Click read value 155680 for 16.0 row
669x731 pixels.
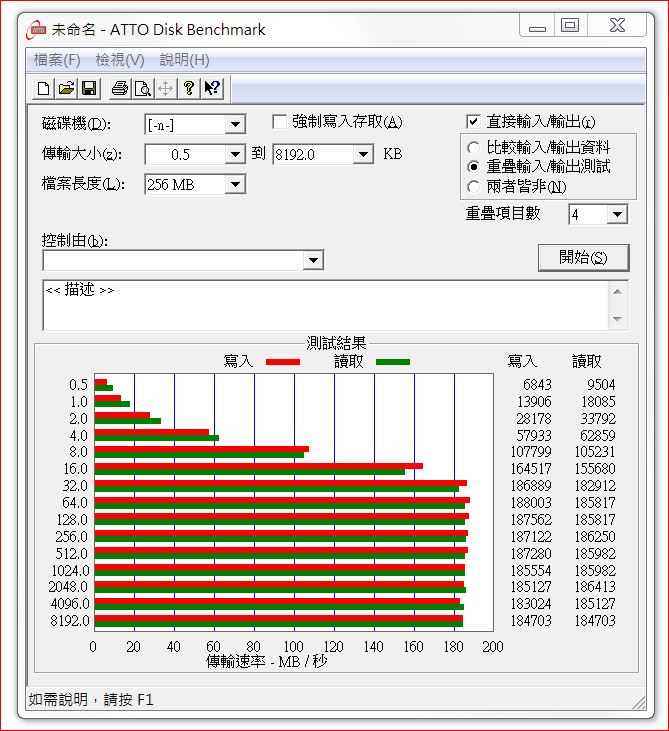(x=595, y=469)
